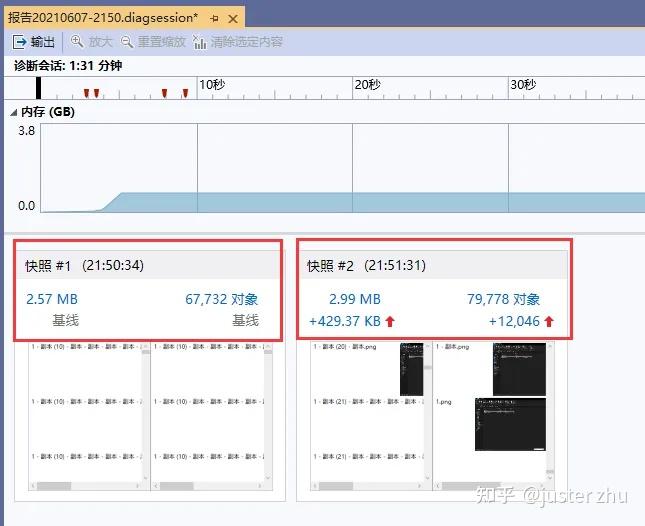
Task: Click the 1 - 副本.png thumbnail image
Action: tap(520, 369)
